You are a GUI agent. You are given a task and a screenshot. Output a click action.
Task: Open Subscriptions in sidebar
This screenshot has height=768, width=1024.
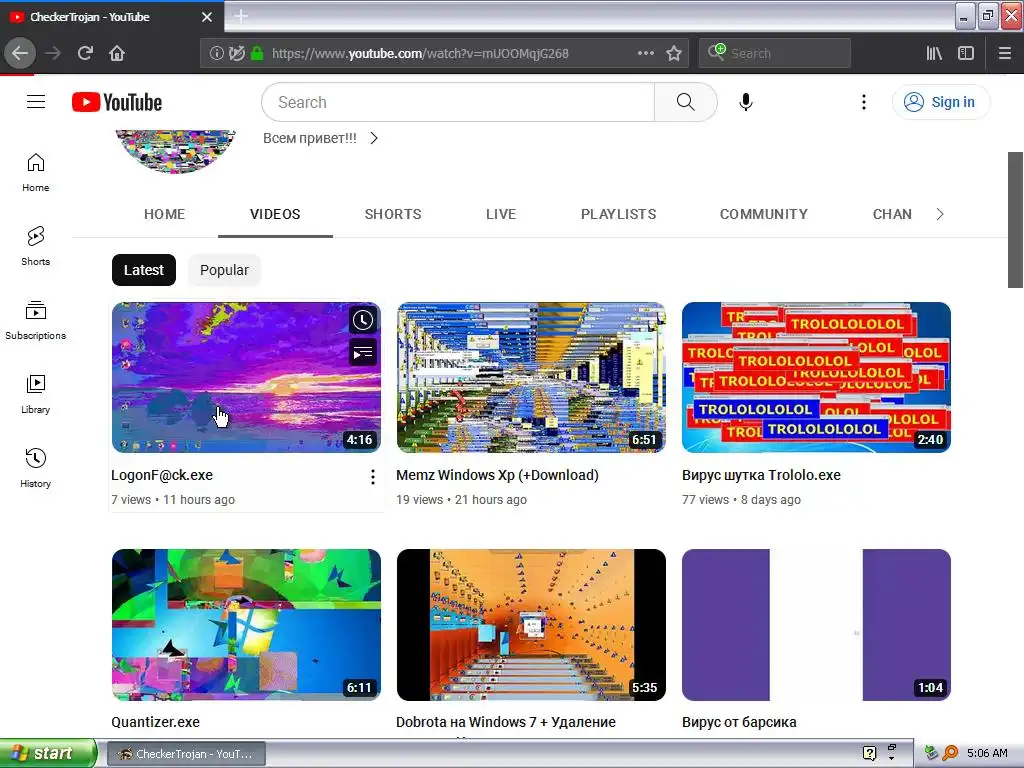(35, 320)
